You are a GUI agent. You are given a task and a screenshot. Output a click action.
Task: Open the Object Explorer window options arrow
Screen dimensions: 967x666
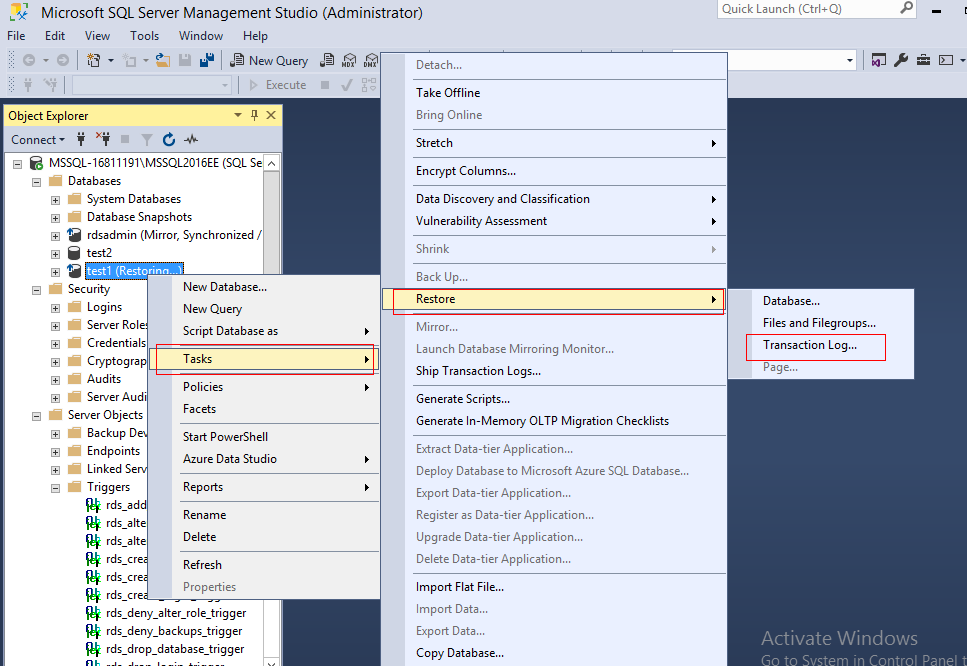(x=238, y=115)
